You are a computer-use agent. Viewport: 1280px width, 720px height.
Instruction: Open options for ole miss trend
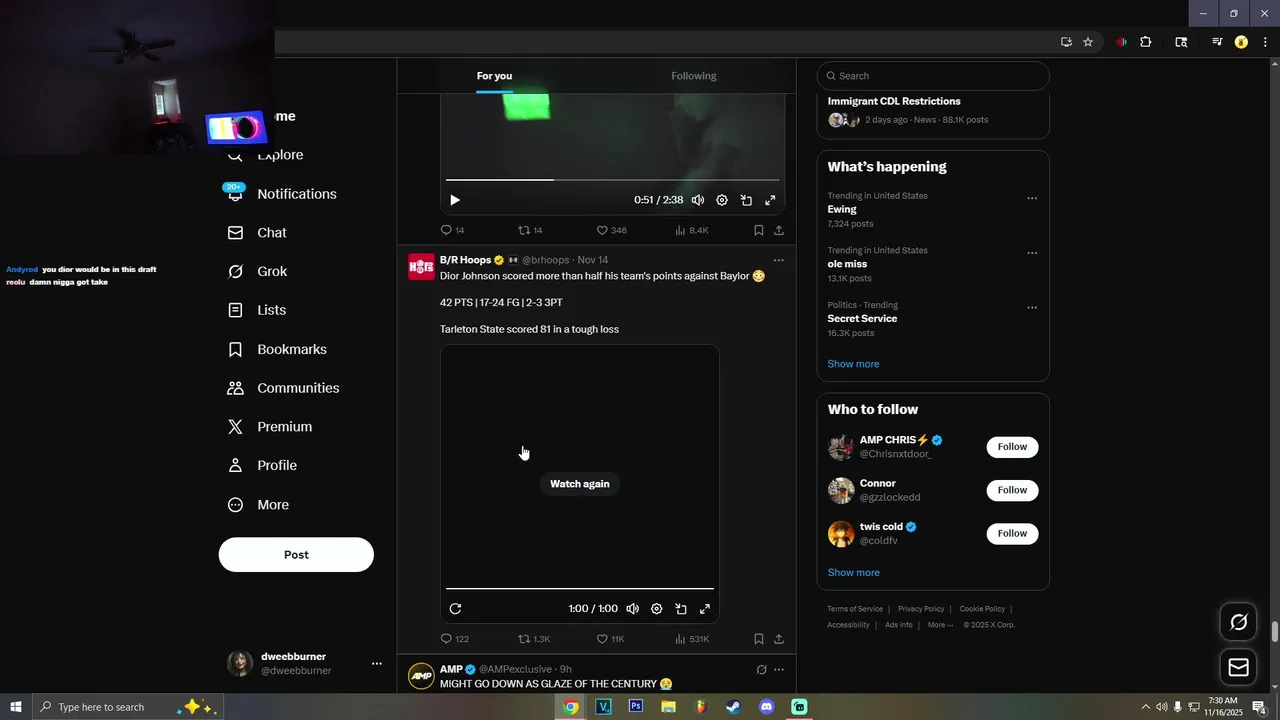(1032, 253)
